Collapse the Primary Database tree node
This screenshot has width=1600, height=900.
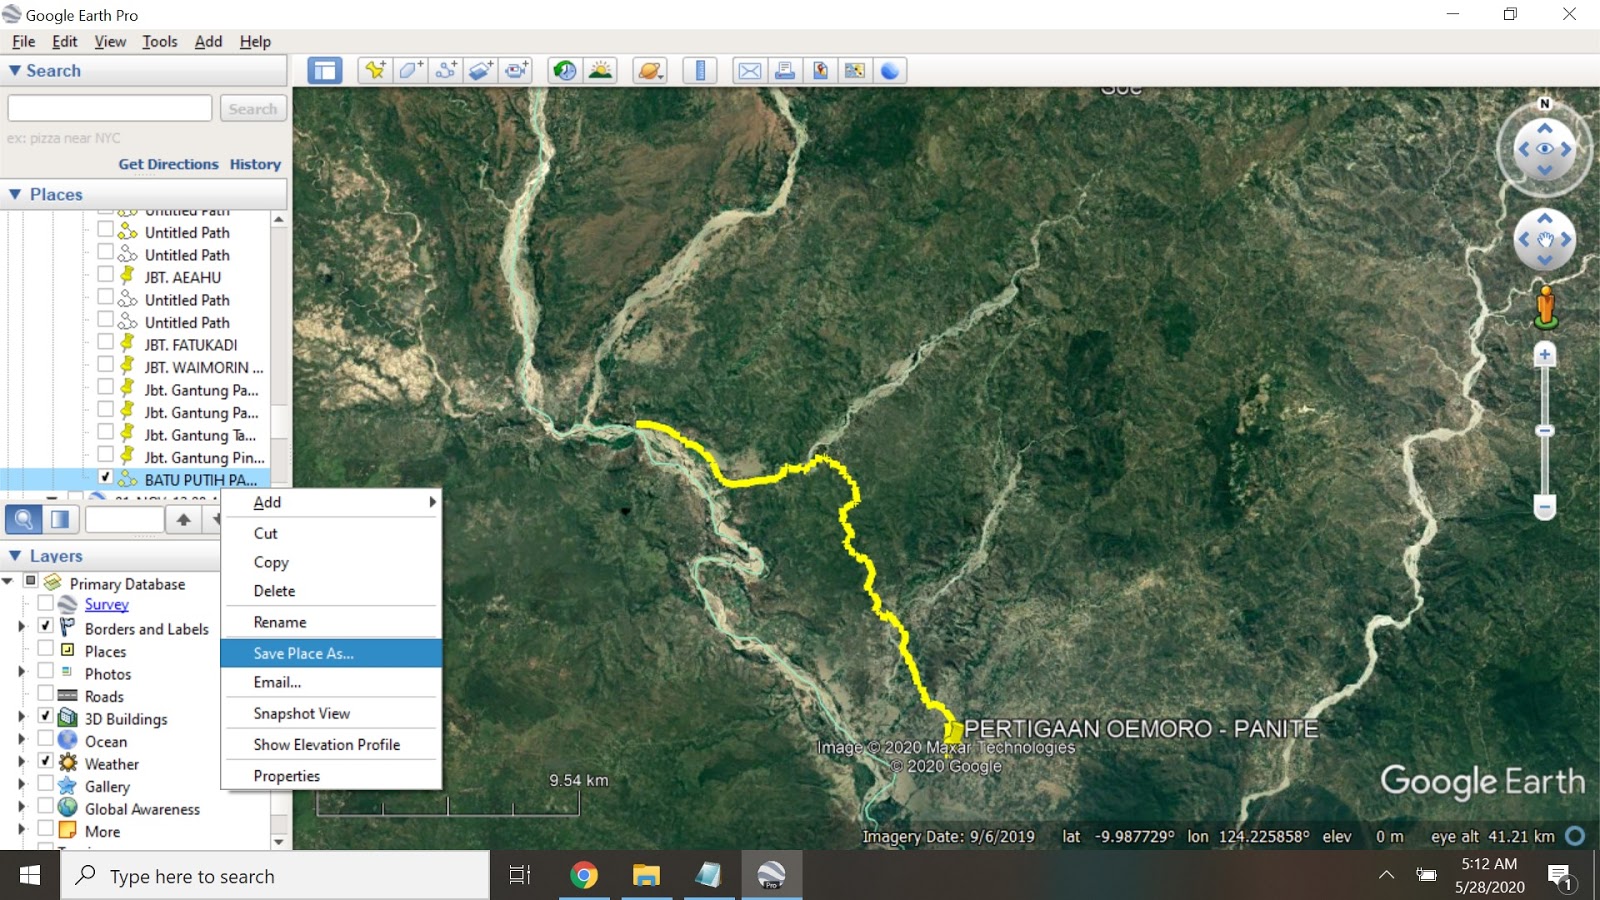(8, 581)
